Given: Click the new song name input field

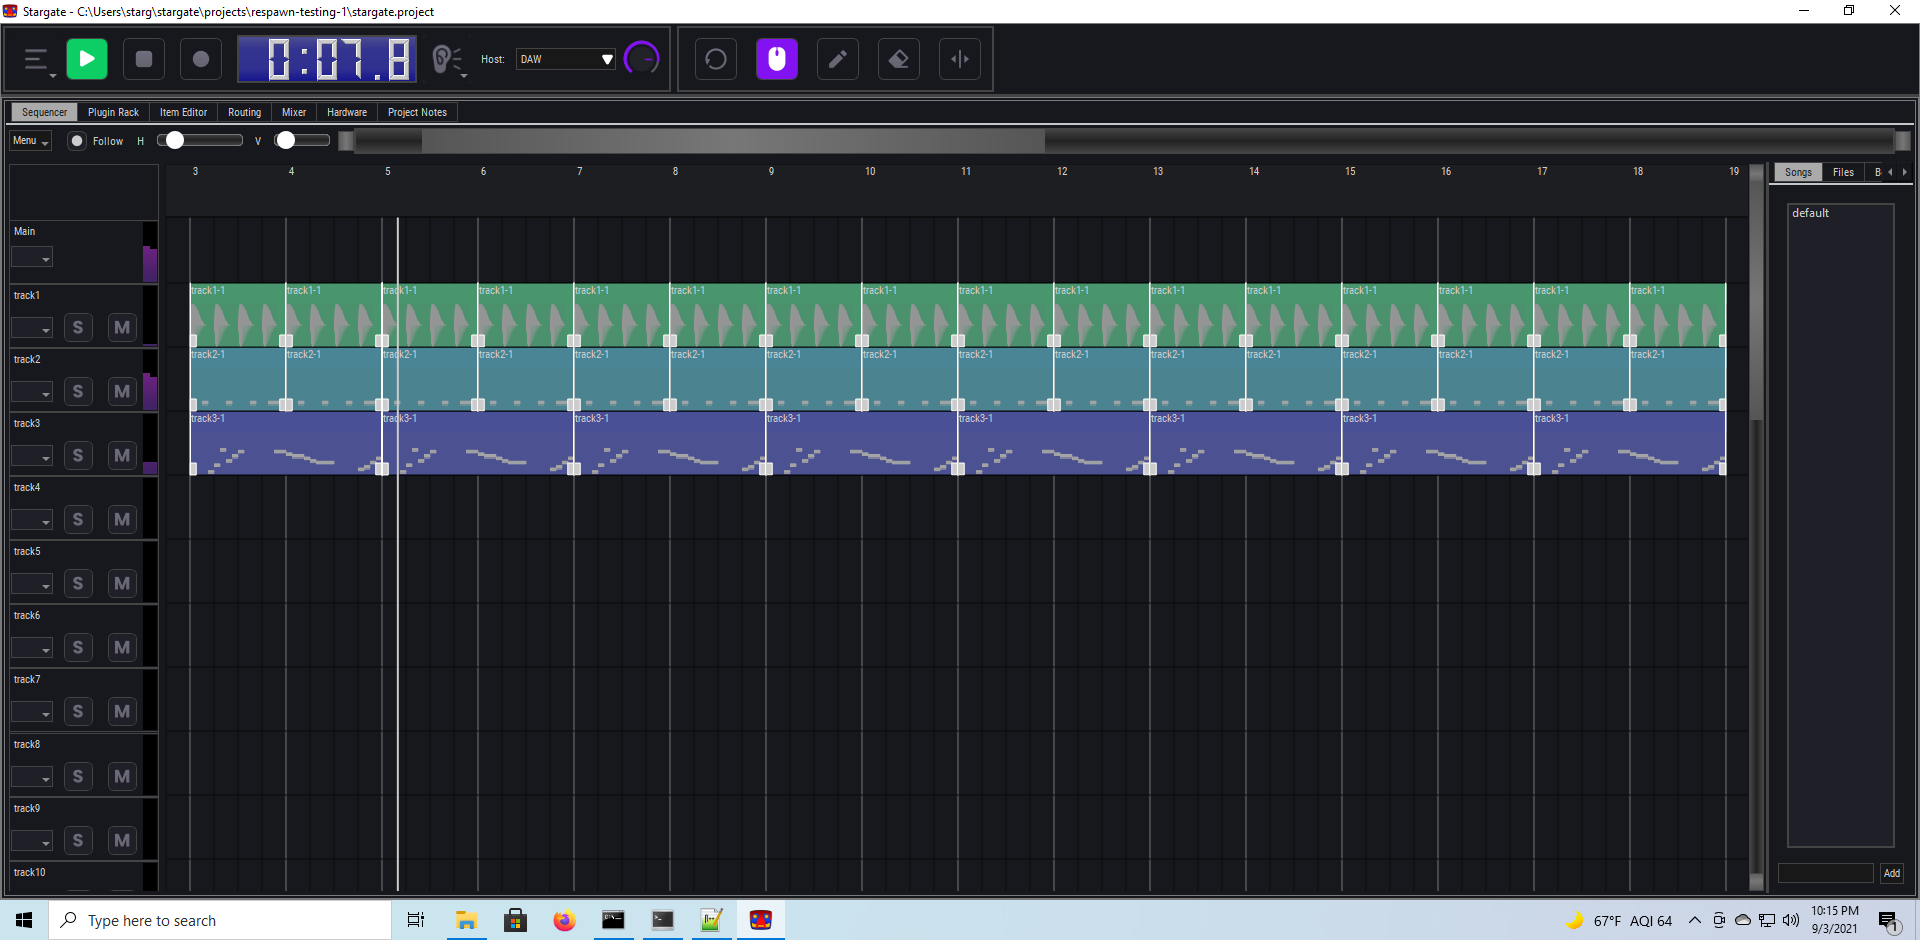Looking at the screenshot, I should tap(1826, 873).
